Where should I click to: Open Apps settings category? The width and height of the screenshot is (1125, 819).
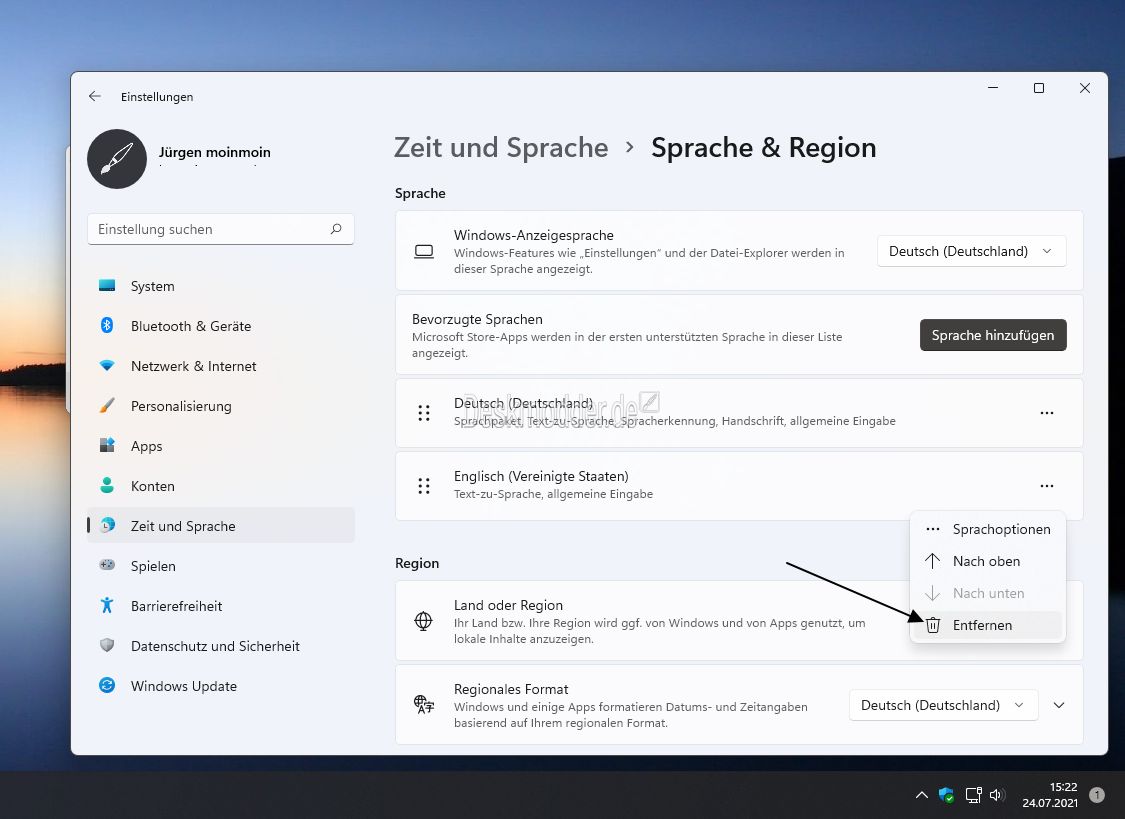click(221, 445)
